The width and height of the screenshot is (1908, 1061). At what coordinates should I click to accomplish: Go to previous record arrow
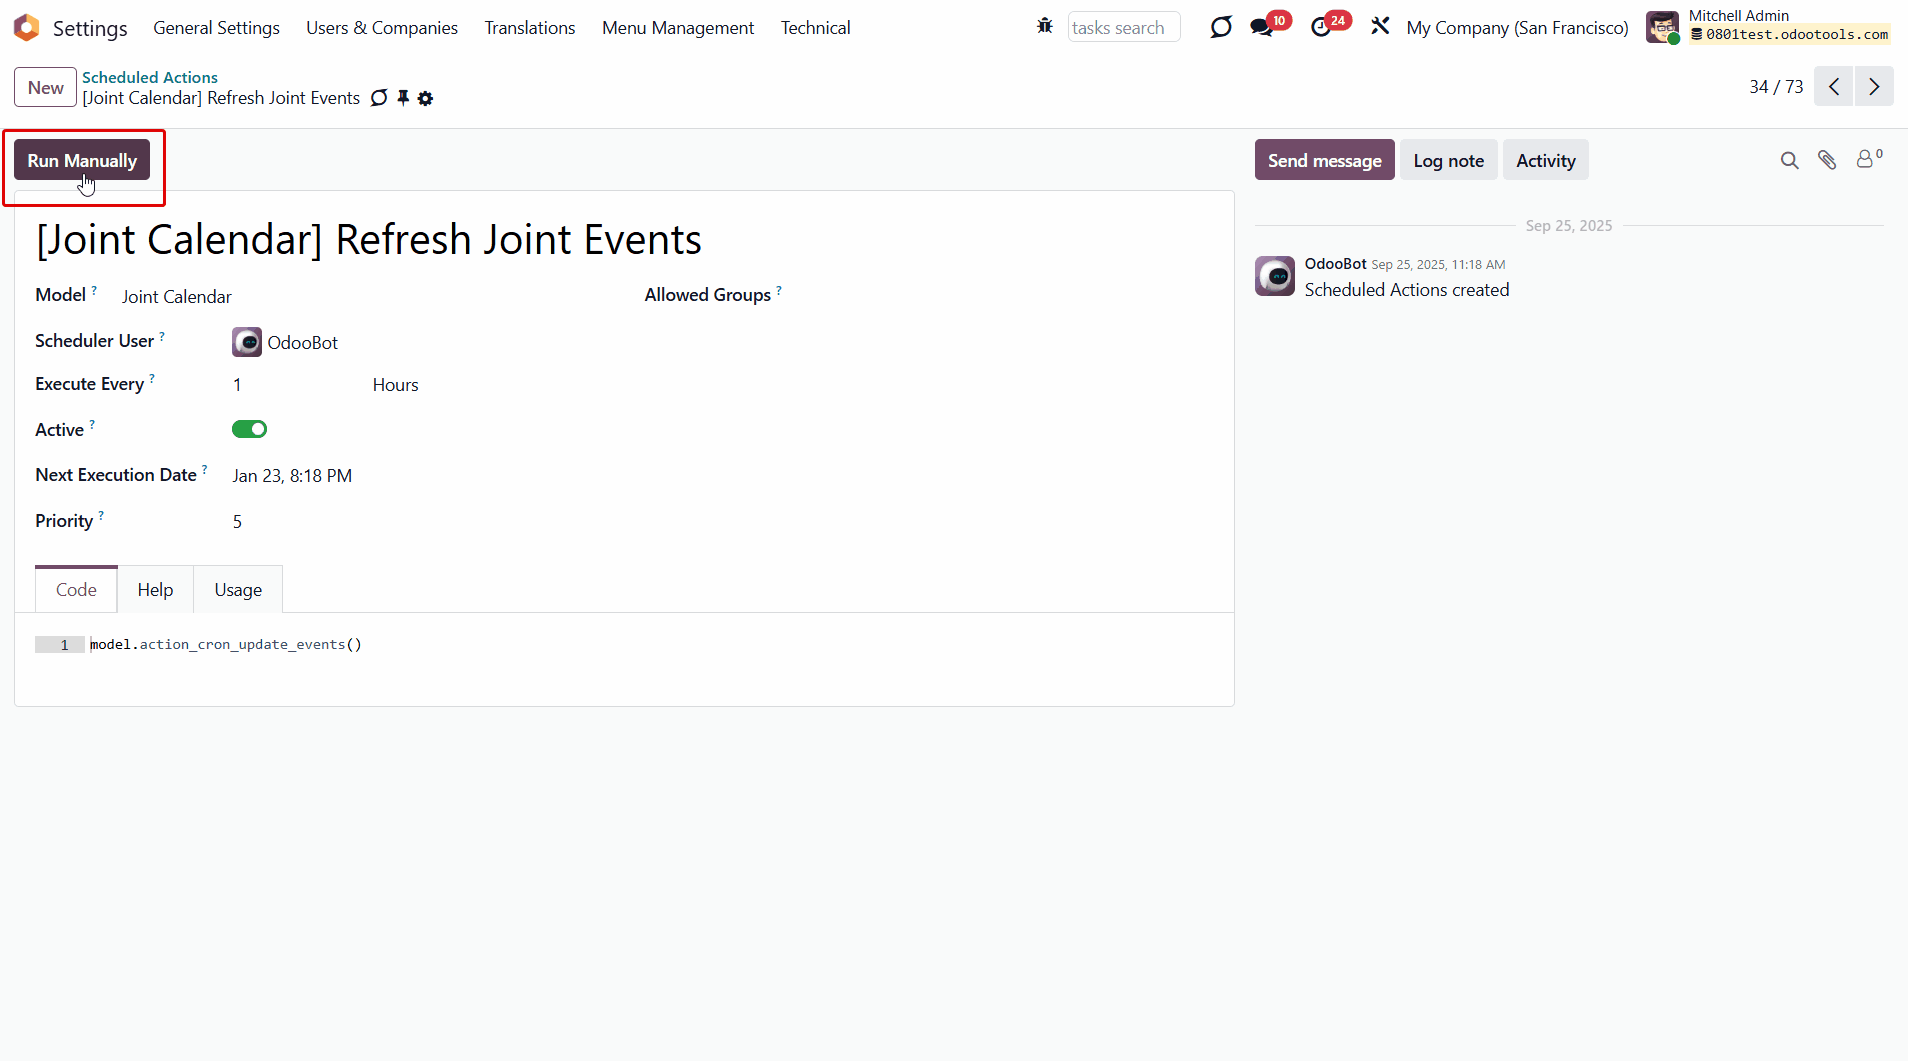pyautogui.click(x=1834, y=87)
